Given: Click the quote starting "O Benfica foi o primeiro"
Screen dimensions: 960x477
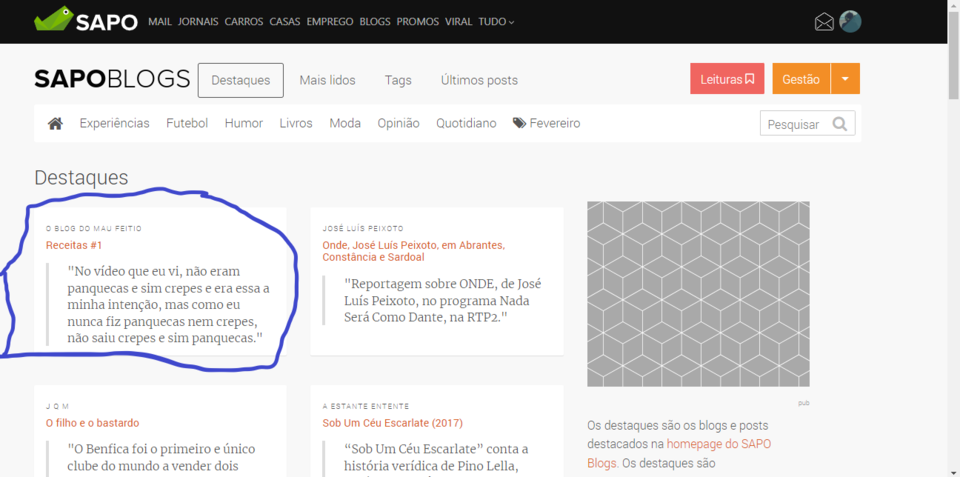Looking at the screenshot, I should coord(162,457).
